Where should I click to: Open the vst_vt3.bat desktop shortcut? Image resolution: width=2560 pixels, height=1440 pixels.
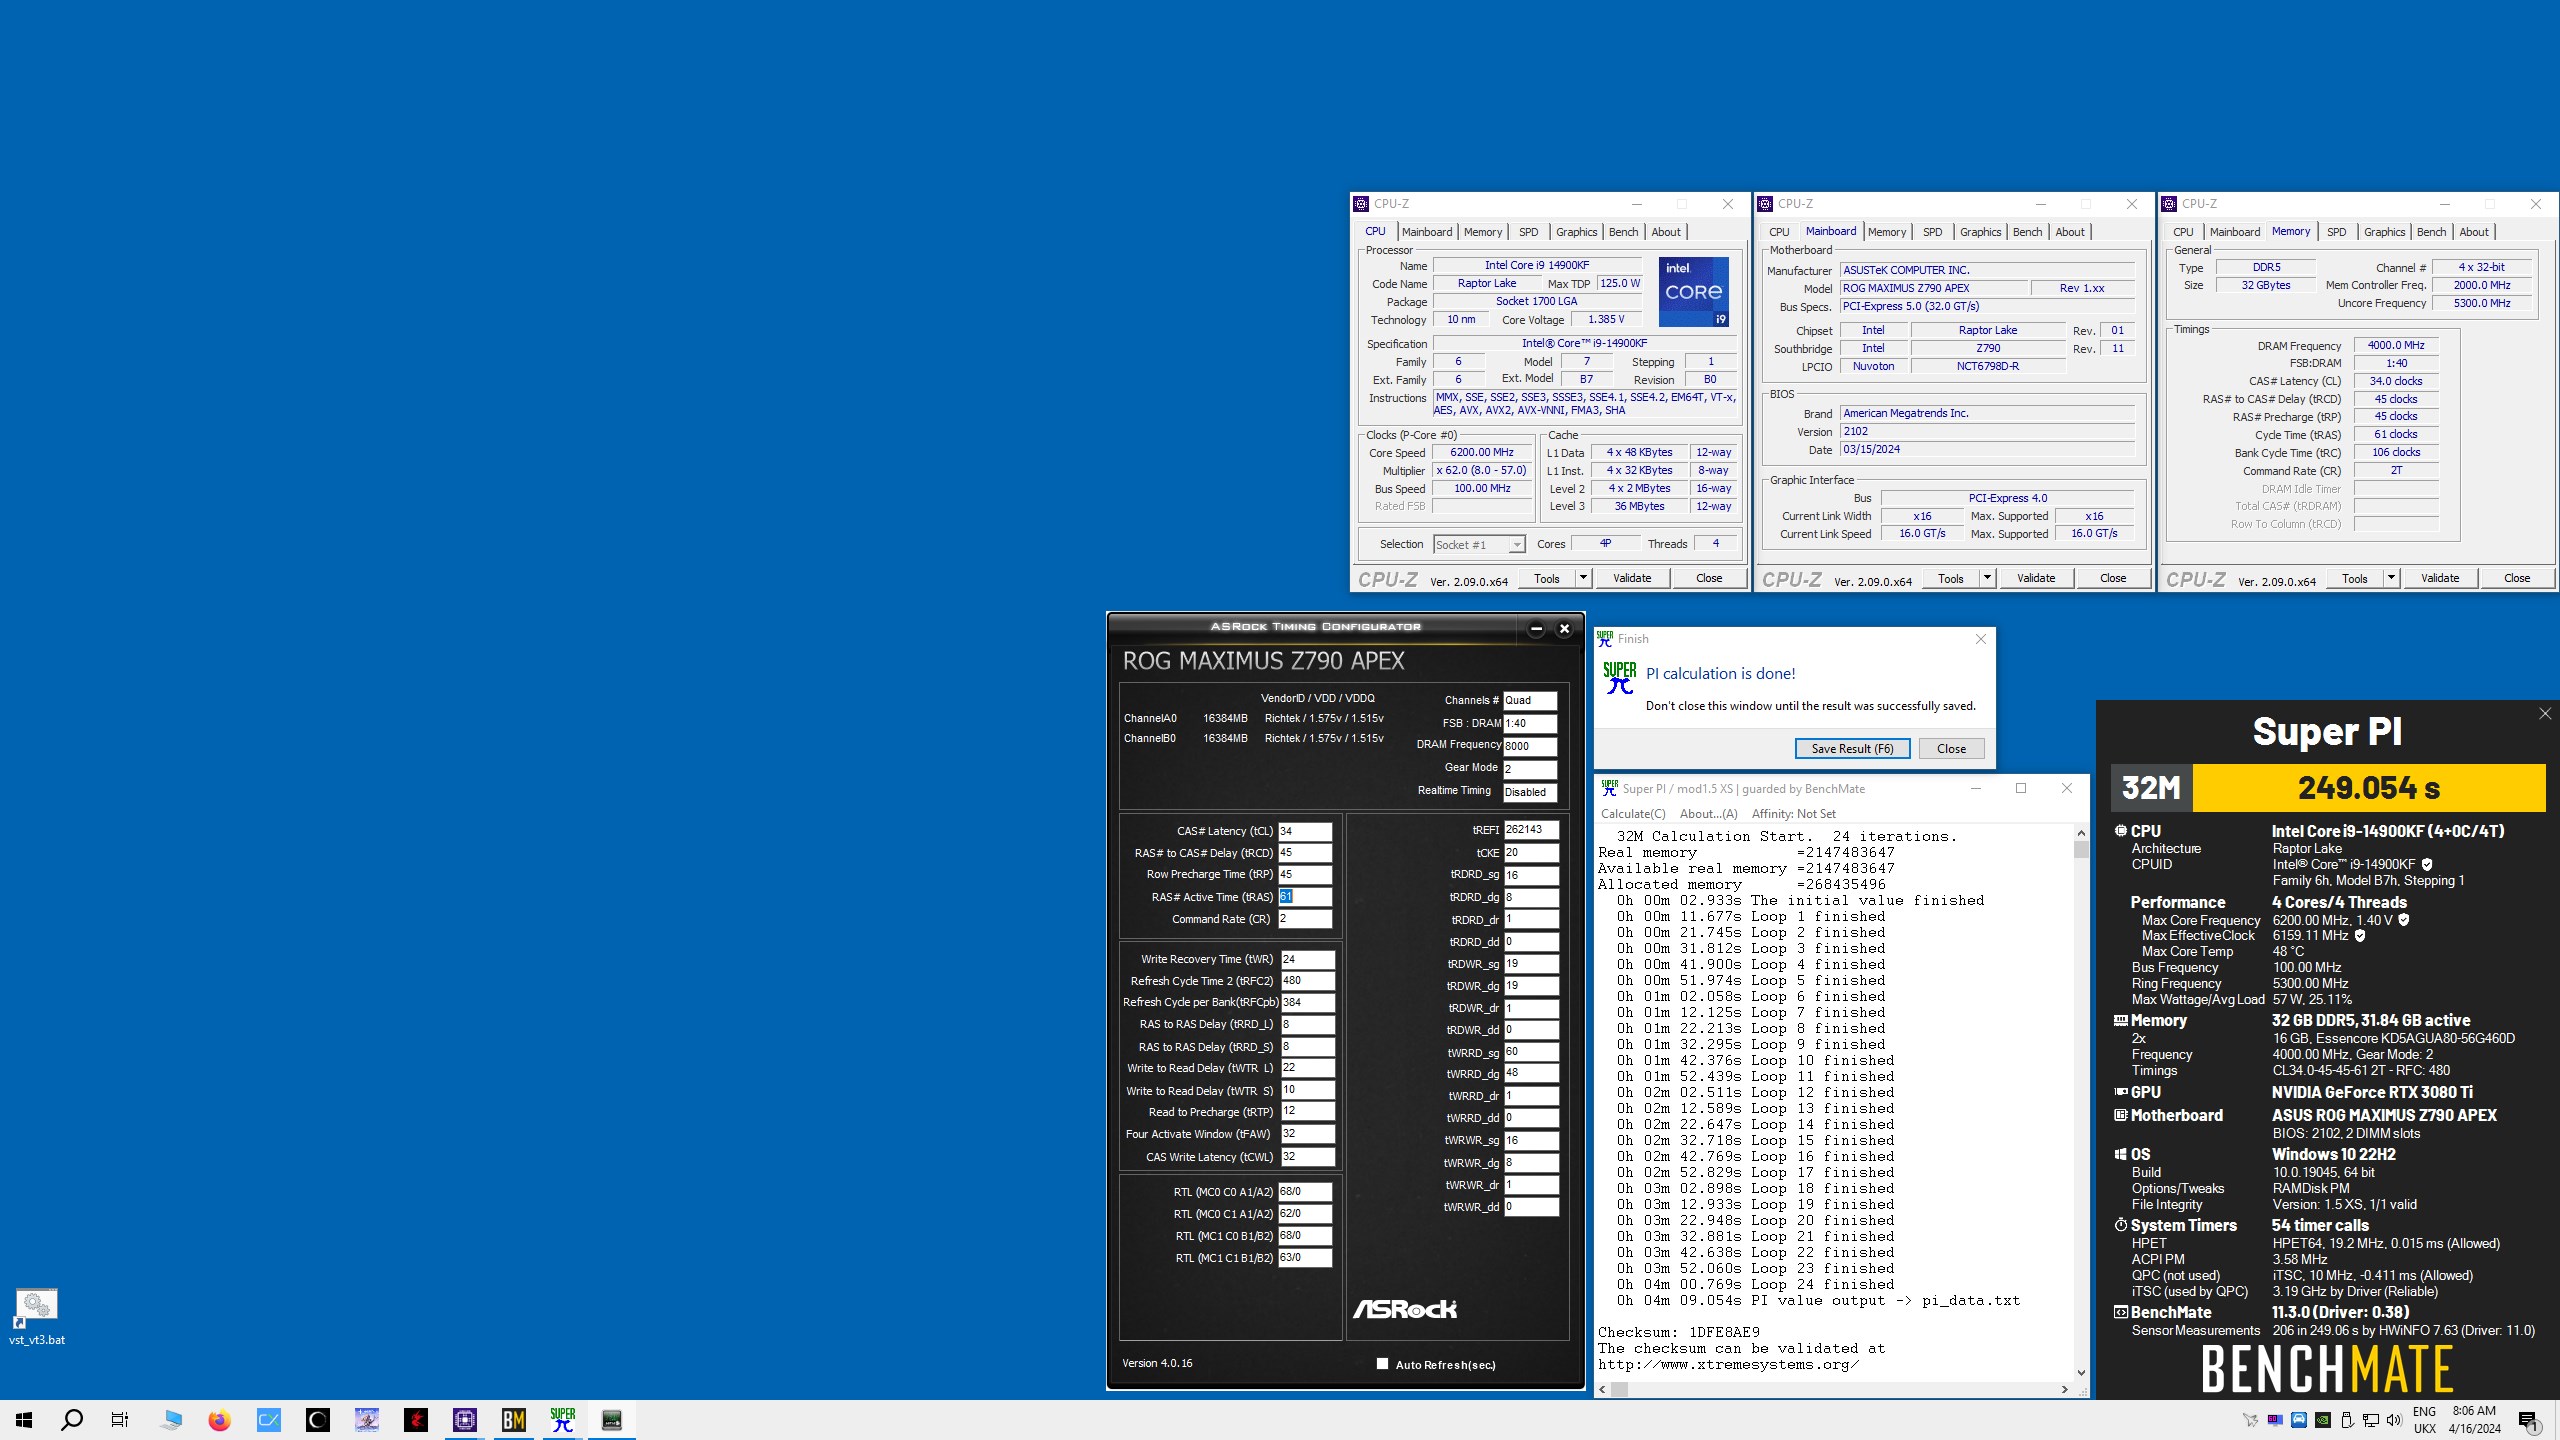(37, 1316)
